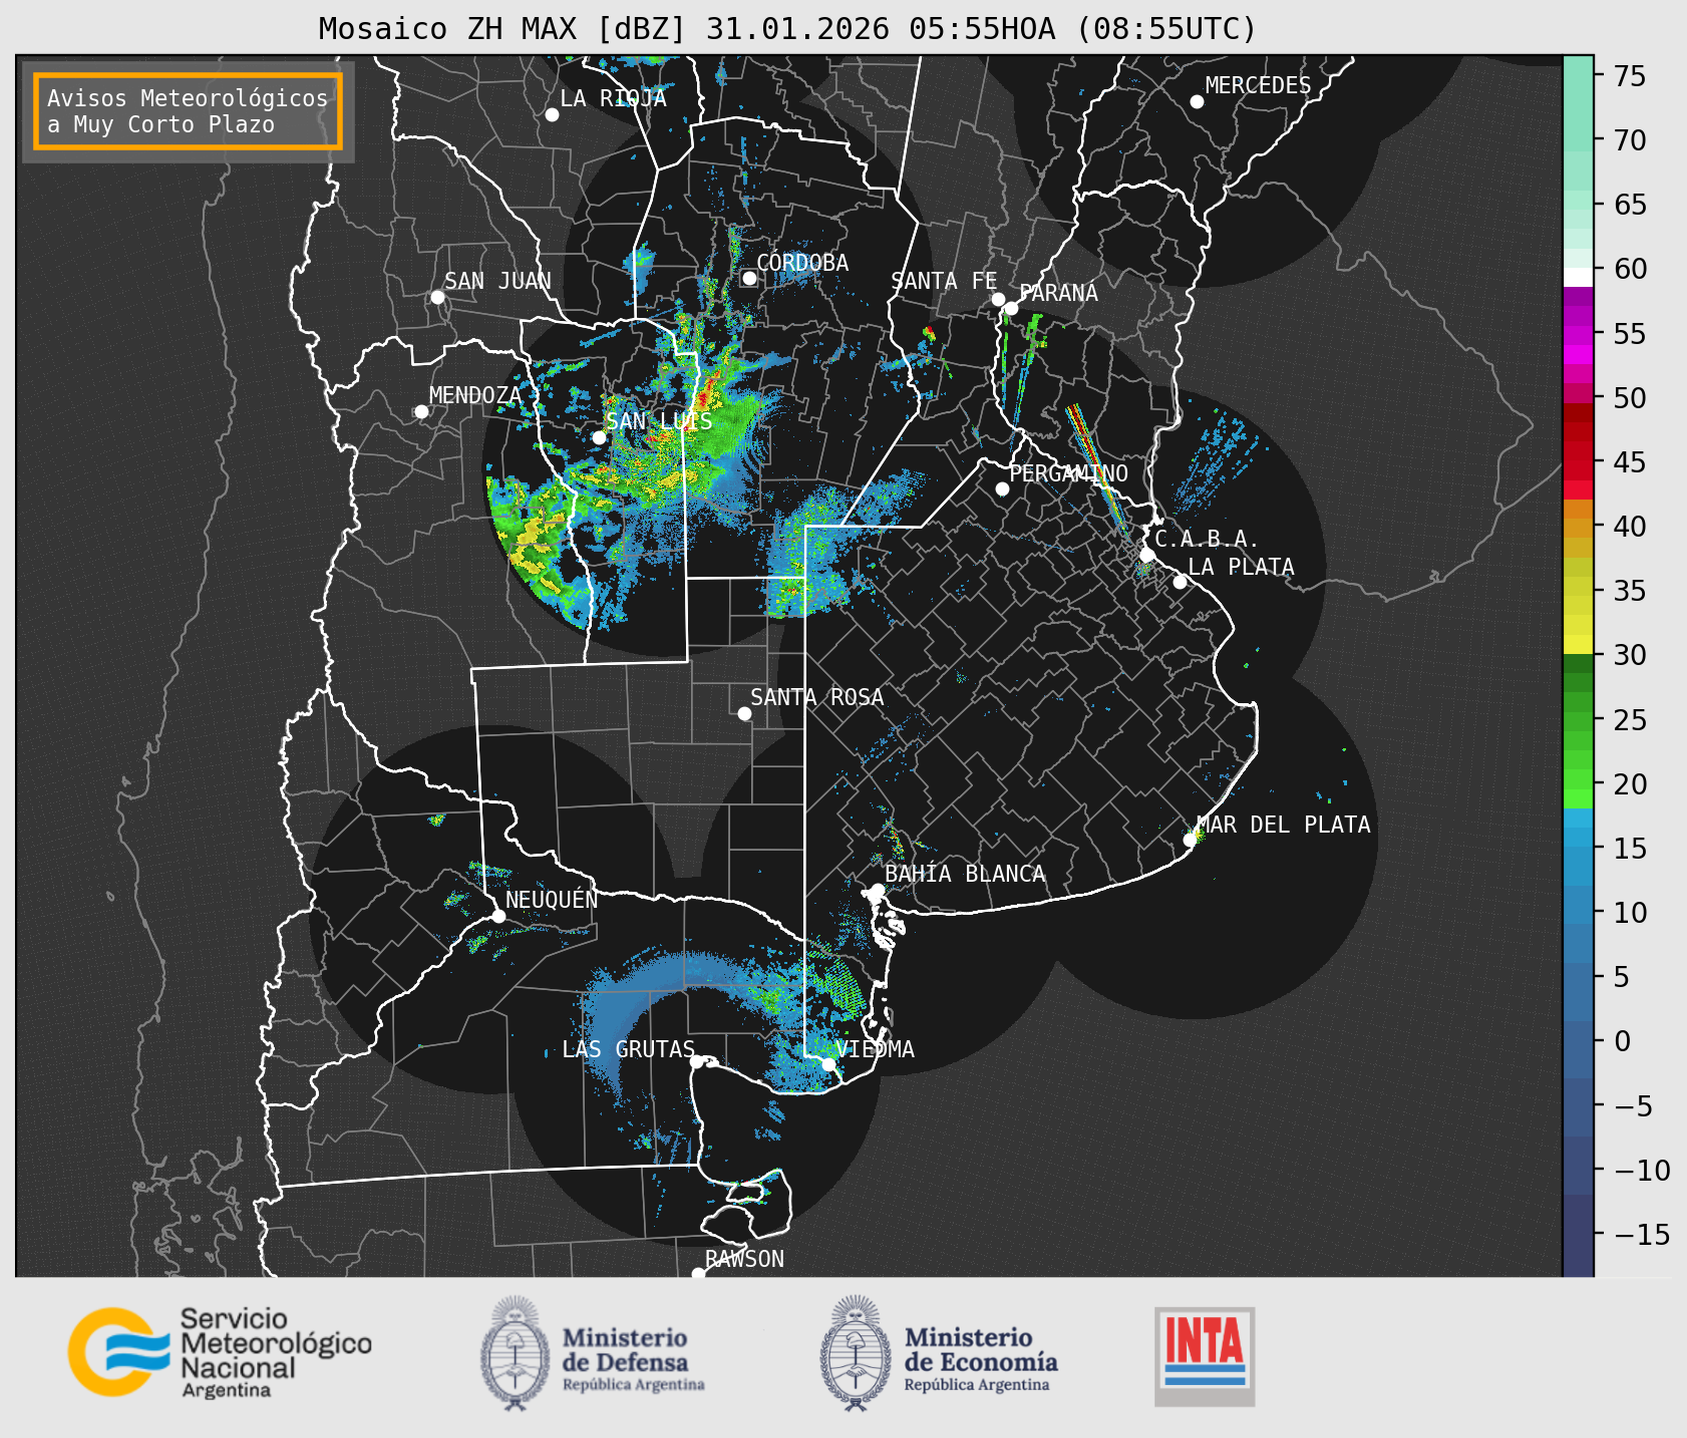1687x1438 pixels.
Task: Click the Pergamino city marker dot
Action: click(1002, 489)
